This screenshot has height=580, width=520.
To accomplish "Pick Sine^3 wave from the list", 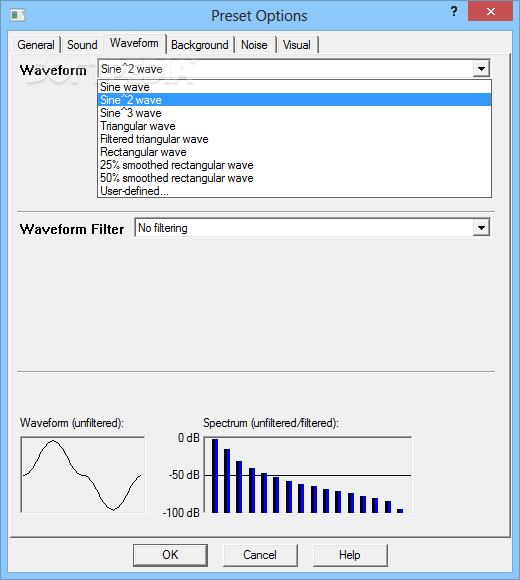I will point(294,113).
